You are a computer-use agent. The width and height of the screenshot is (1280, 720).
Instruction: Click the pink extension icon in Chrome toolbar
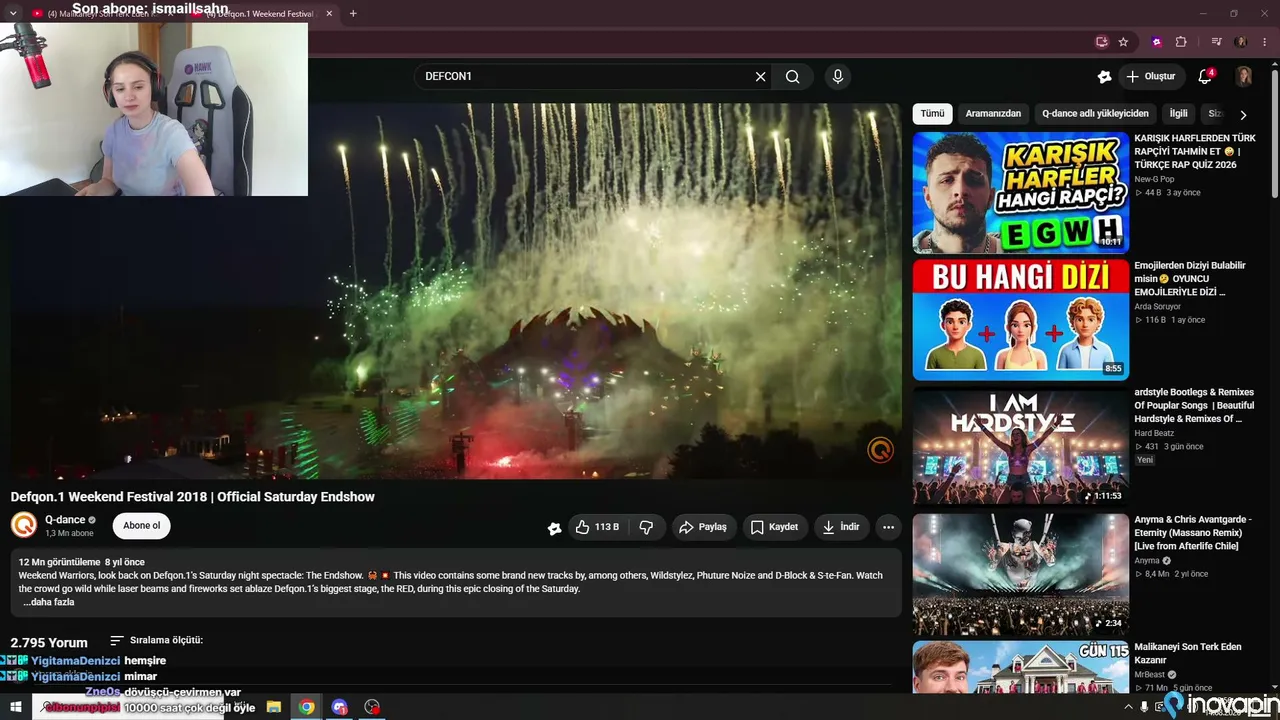coord(1157,42)
